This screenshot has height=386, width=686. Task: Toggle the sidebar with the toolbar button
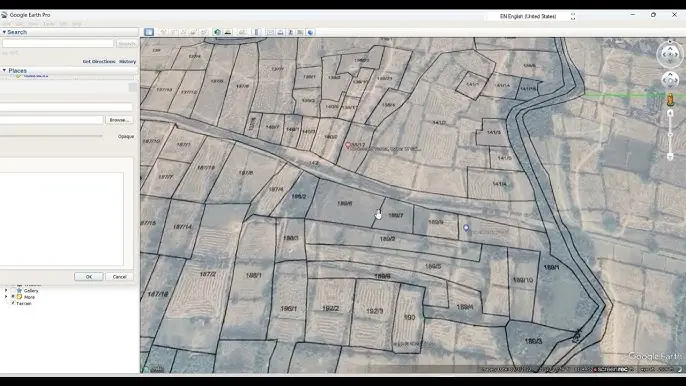coord(149,32)
